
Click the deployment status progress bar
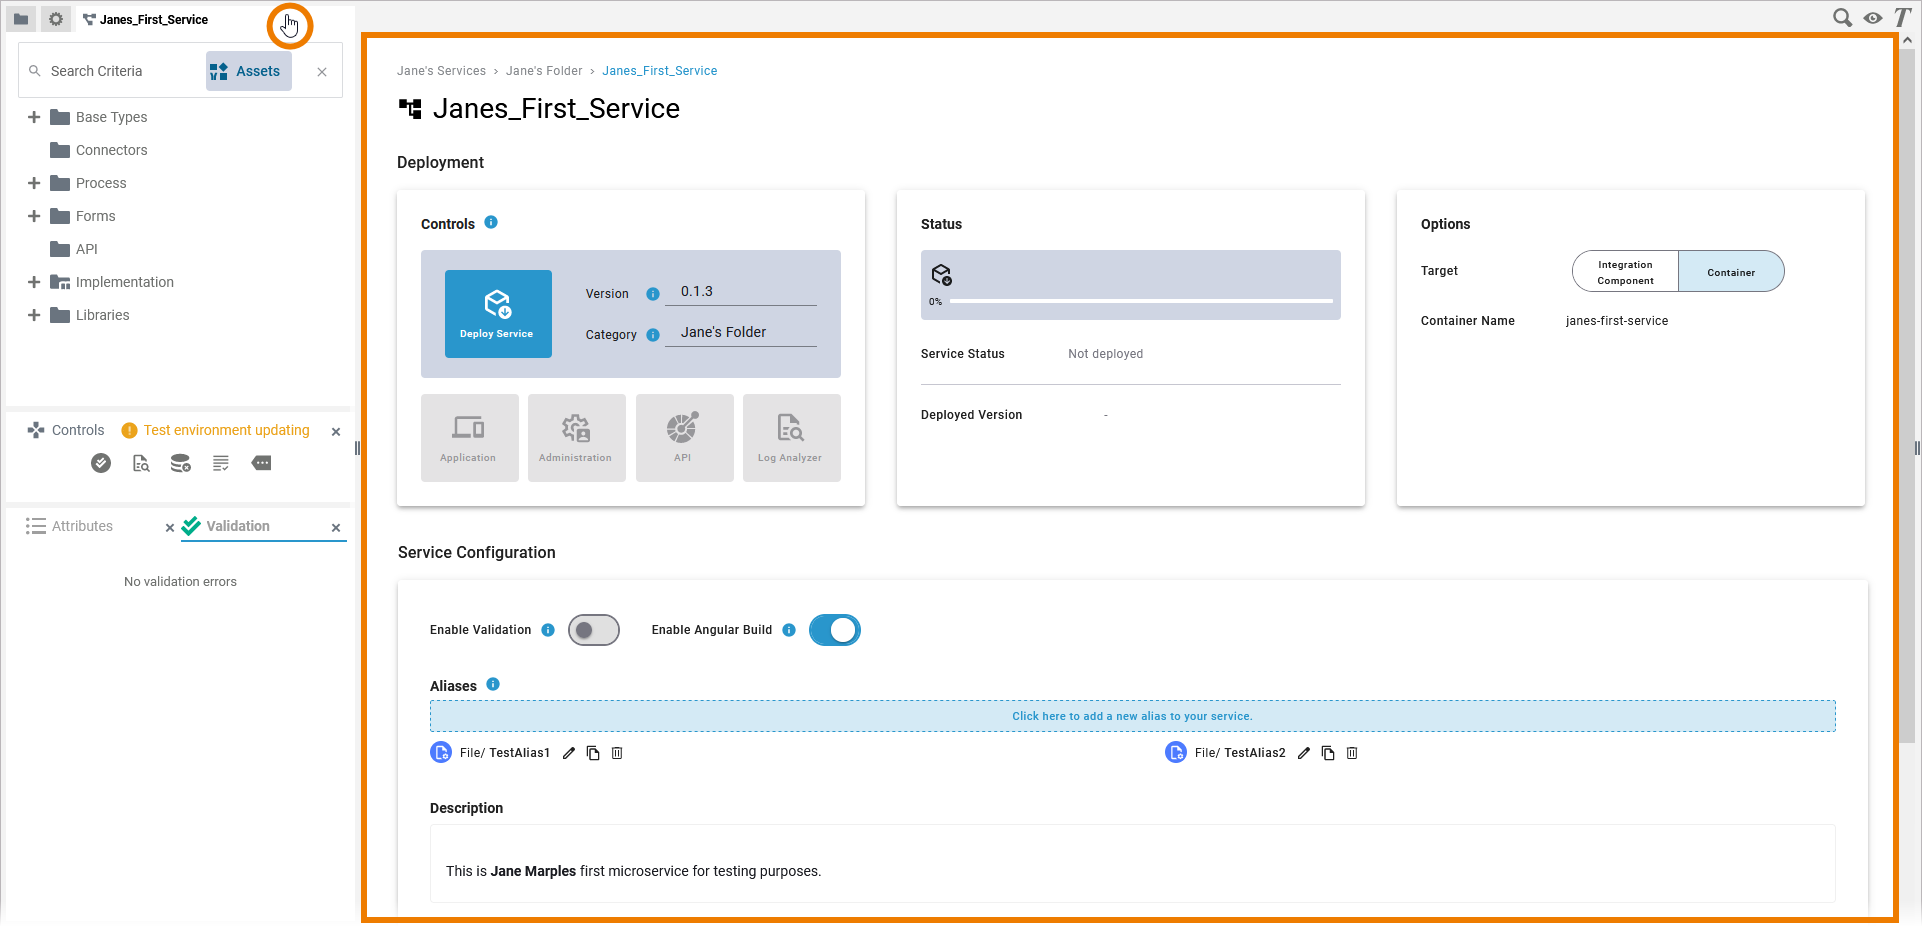coord(1140,300)
